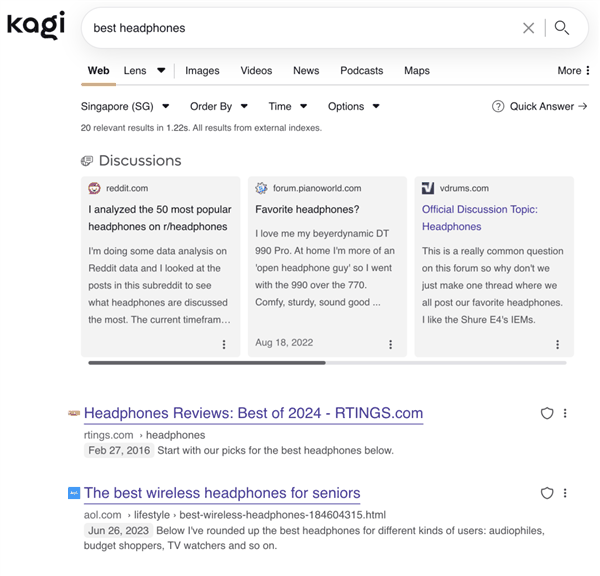Switch to the Videos tab

coord(256,71)
